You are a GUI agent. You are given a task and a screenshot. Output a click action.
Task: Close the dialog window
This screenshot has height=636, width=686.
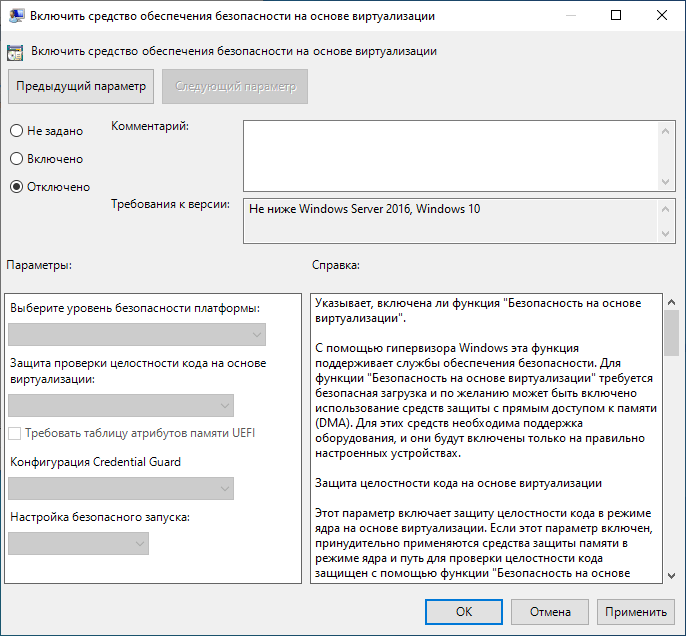click(x=662, y=15)
